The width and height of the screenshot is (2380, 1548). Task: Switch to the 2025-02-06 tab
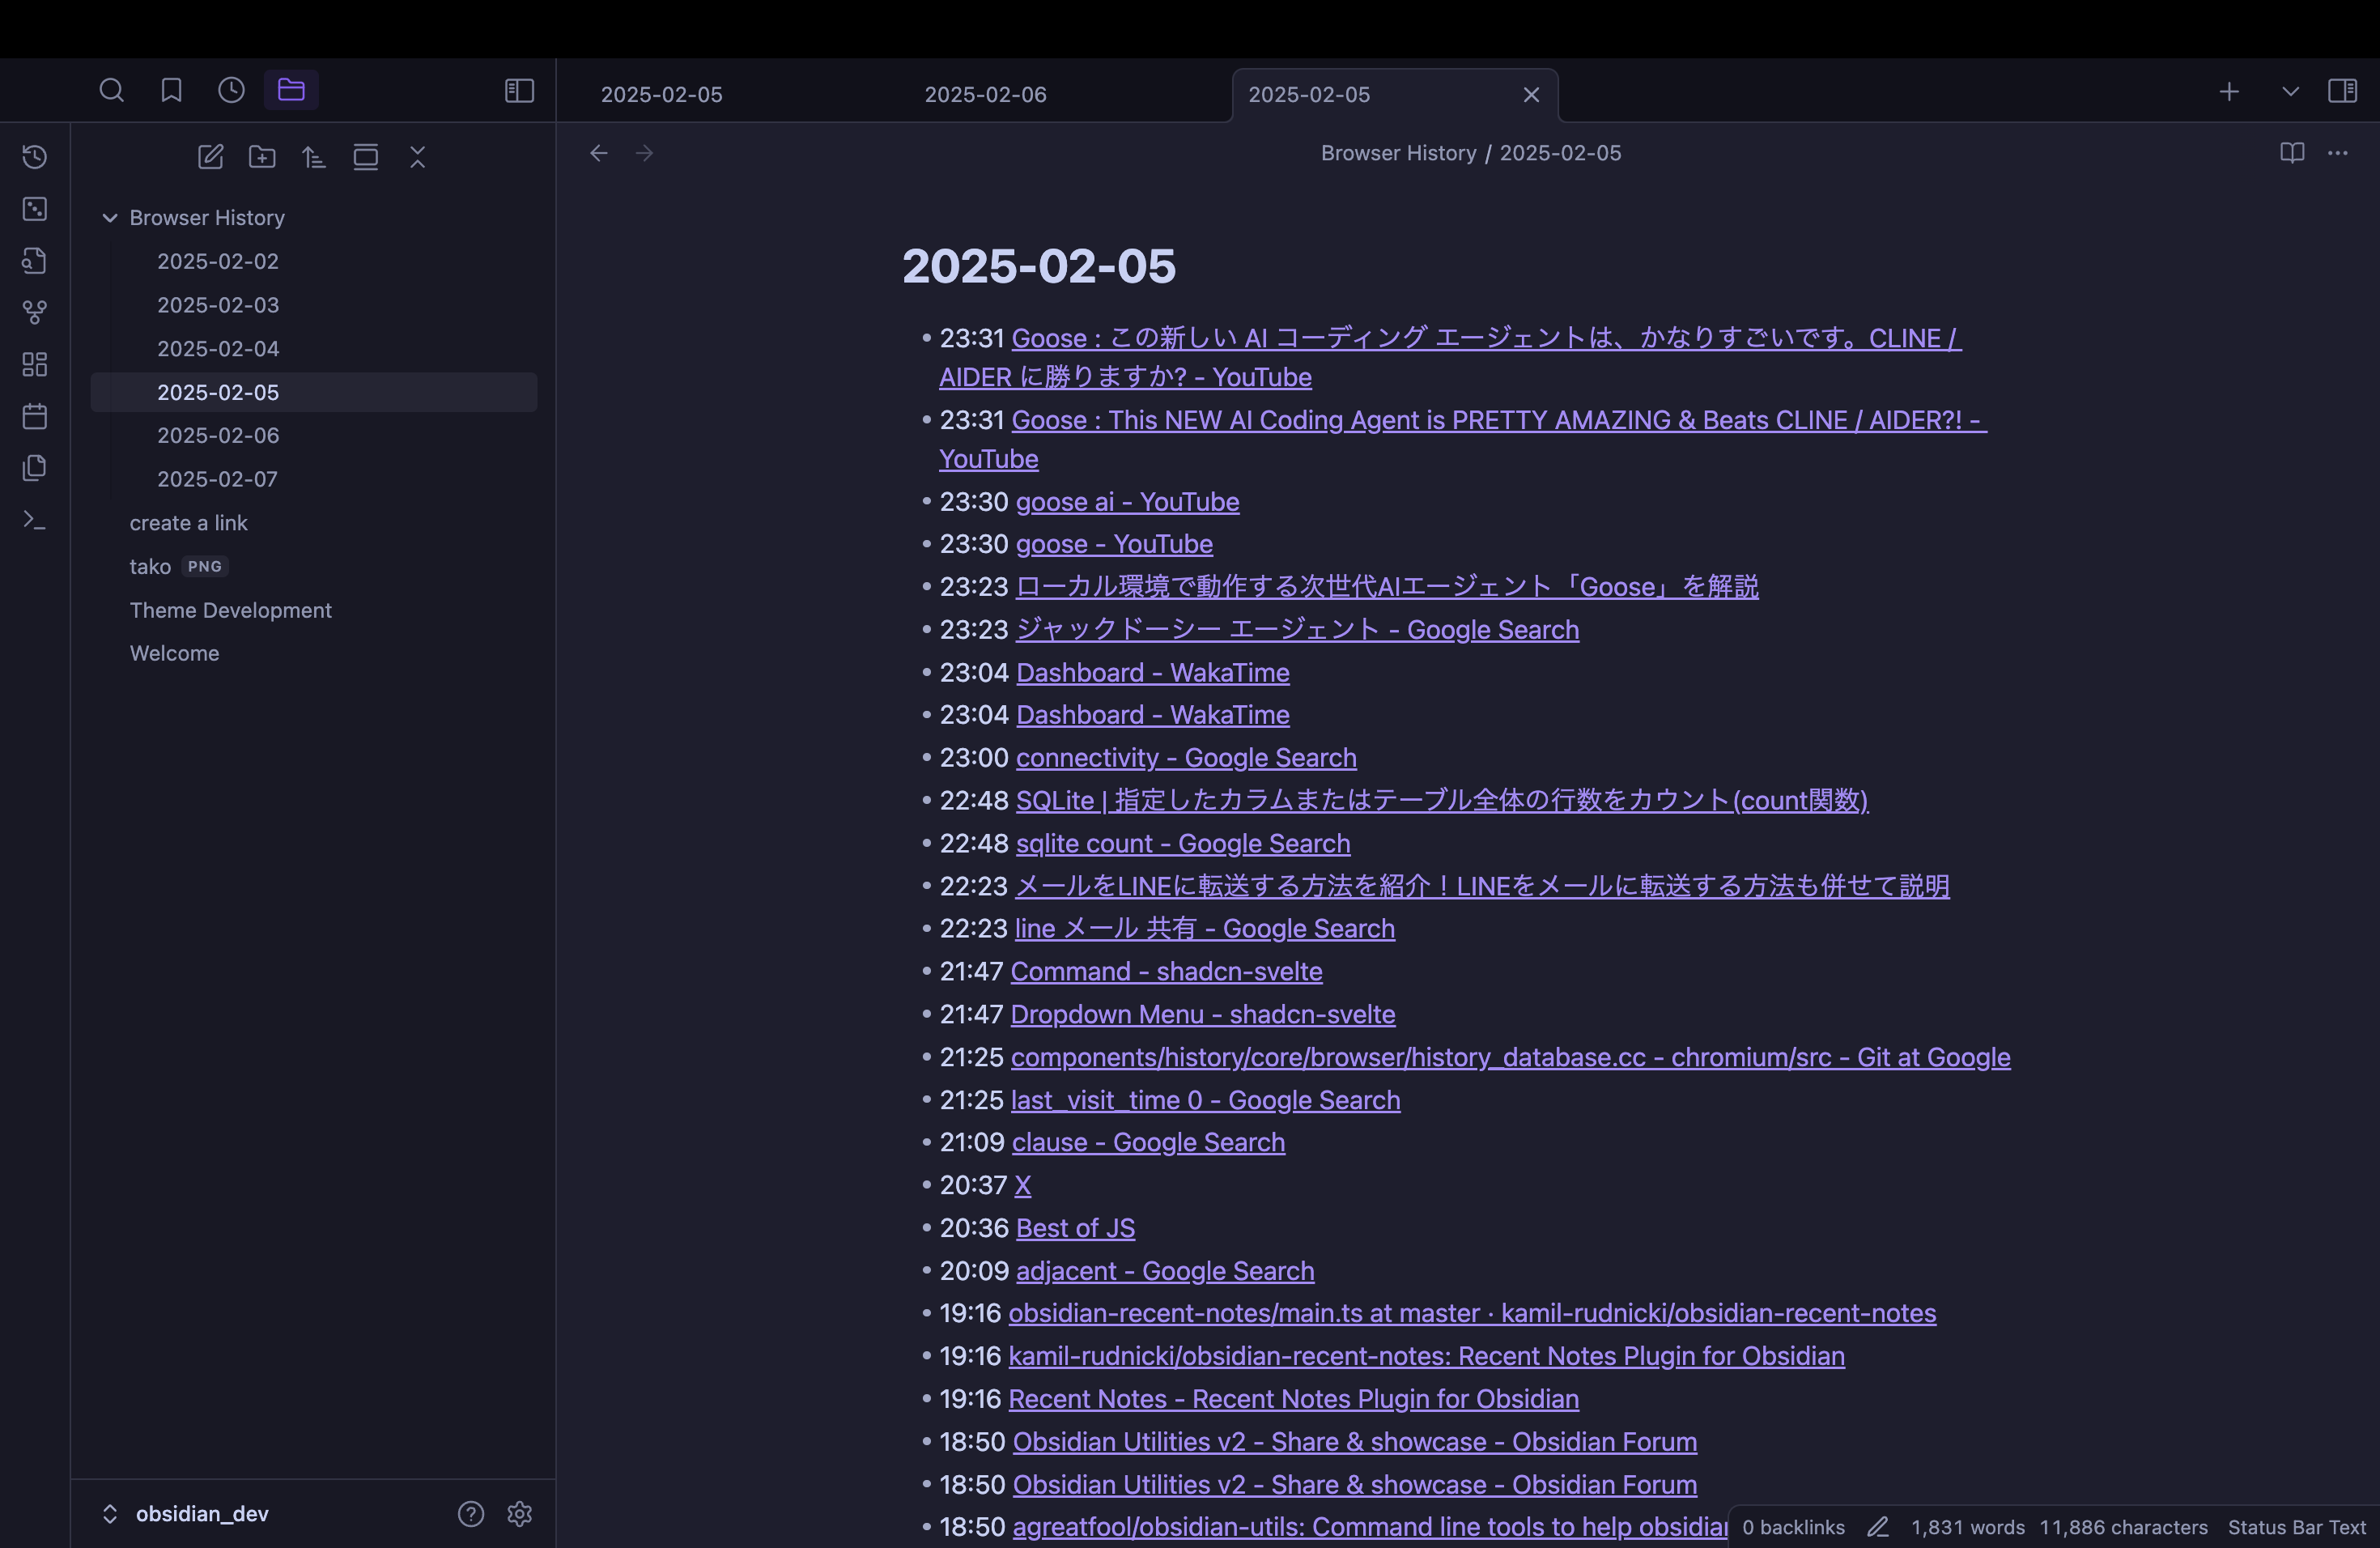985,95
